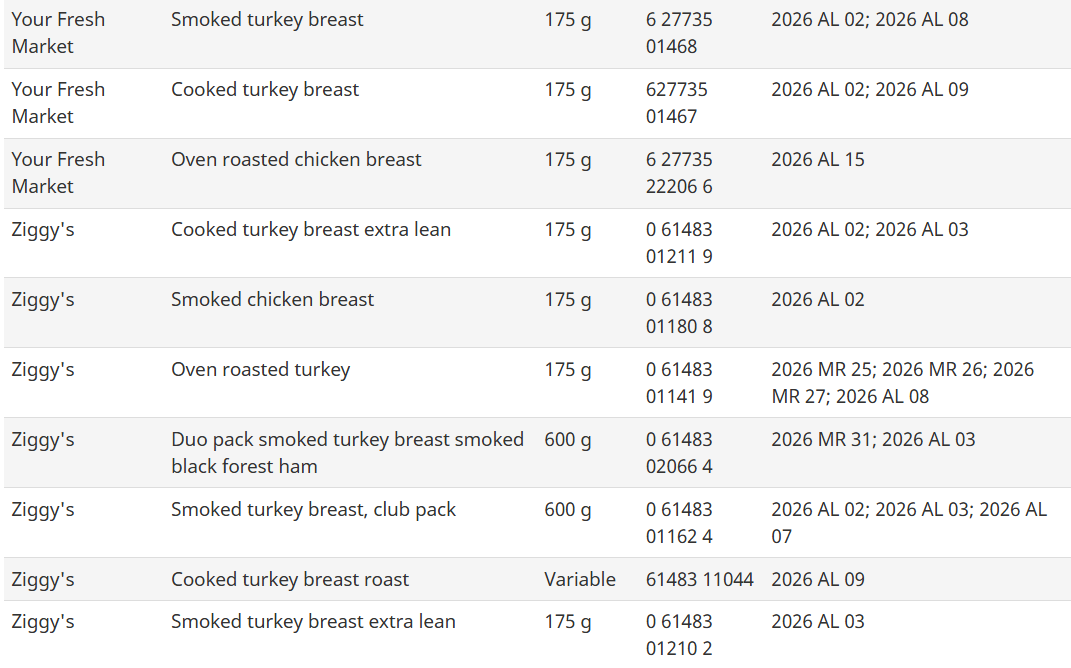Click 'Smoked turkey breast extra lean' cell
The width and height of the screenshot is (1071, 668).
point(313,622)
